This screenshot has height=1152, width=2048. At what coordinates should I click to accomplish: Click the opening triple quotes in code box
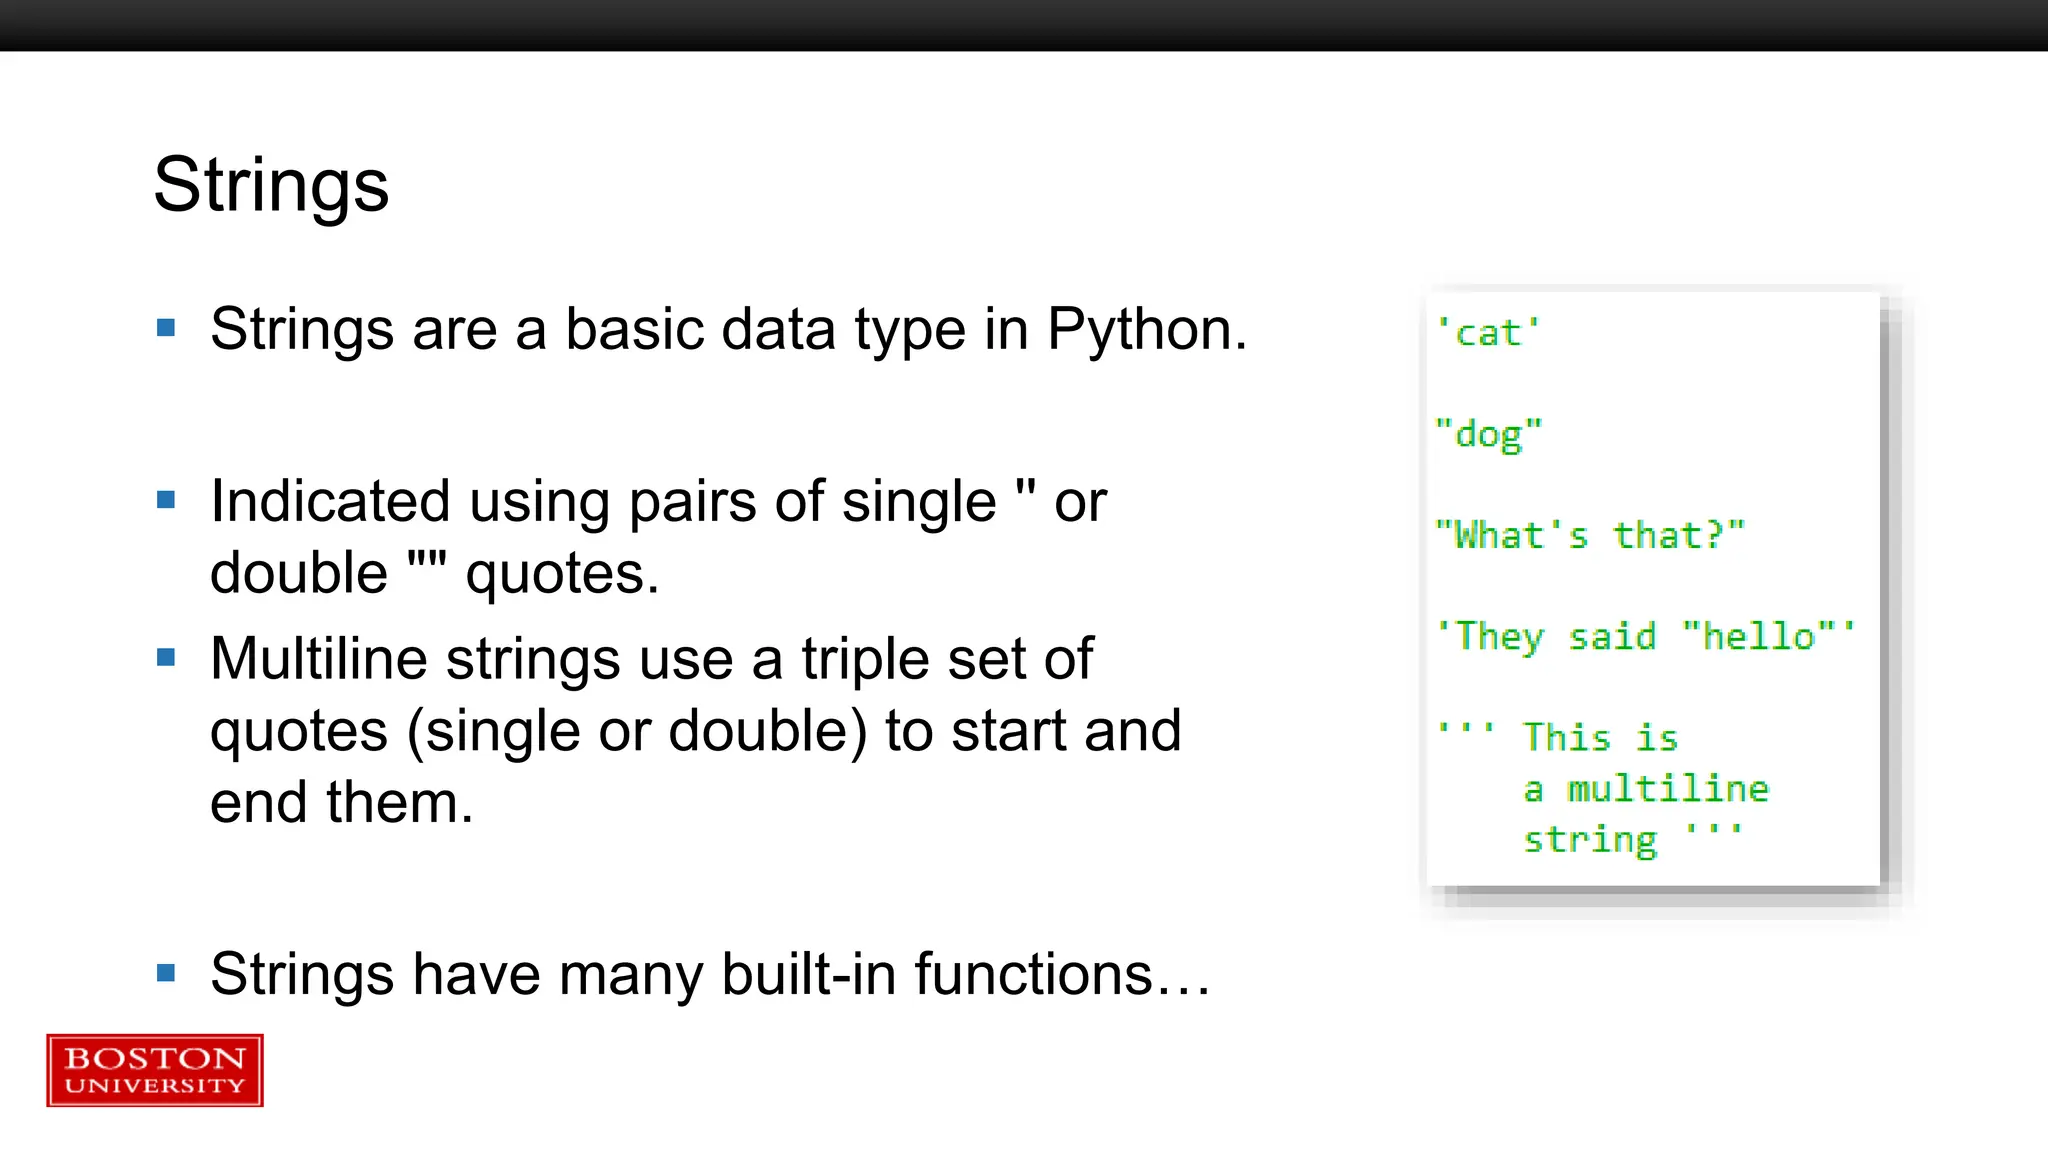coord(1466,732)
